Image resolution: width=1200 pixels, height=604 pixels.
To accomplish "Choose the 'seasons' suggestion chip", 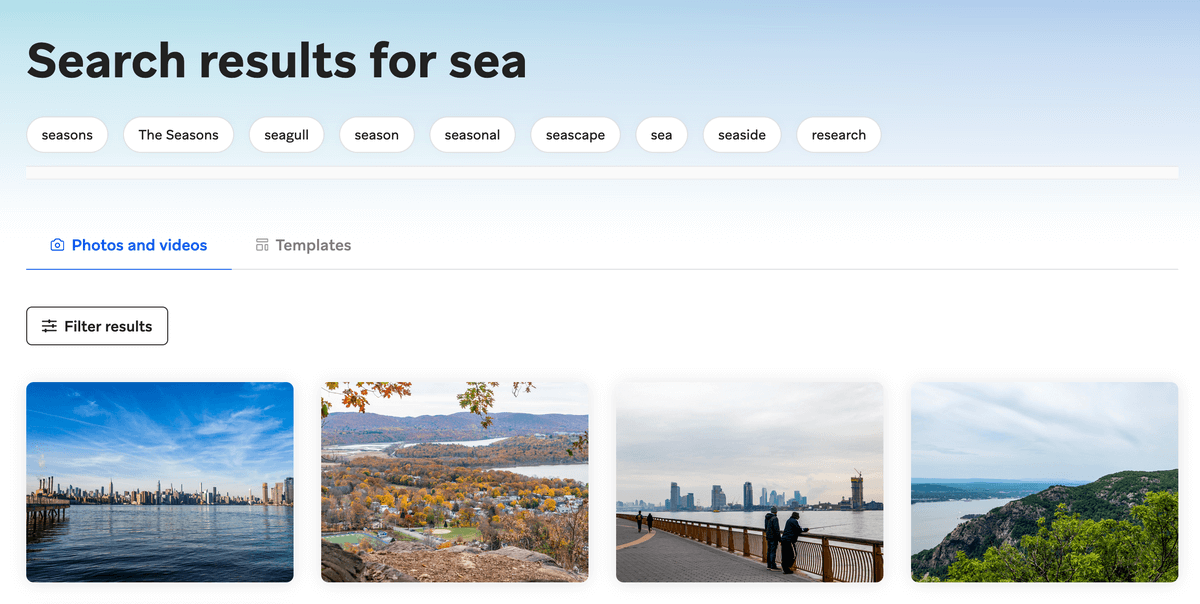I will click(67, 135).
